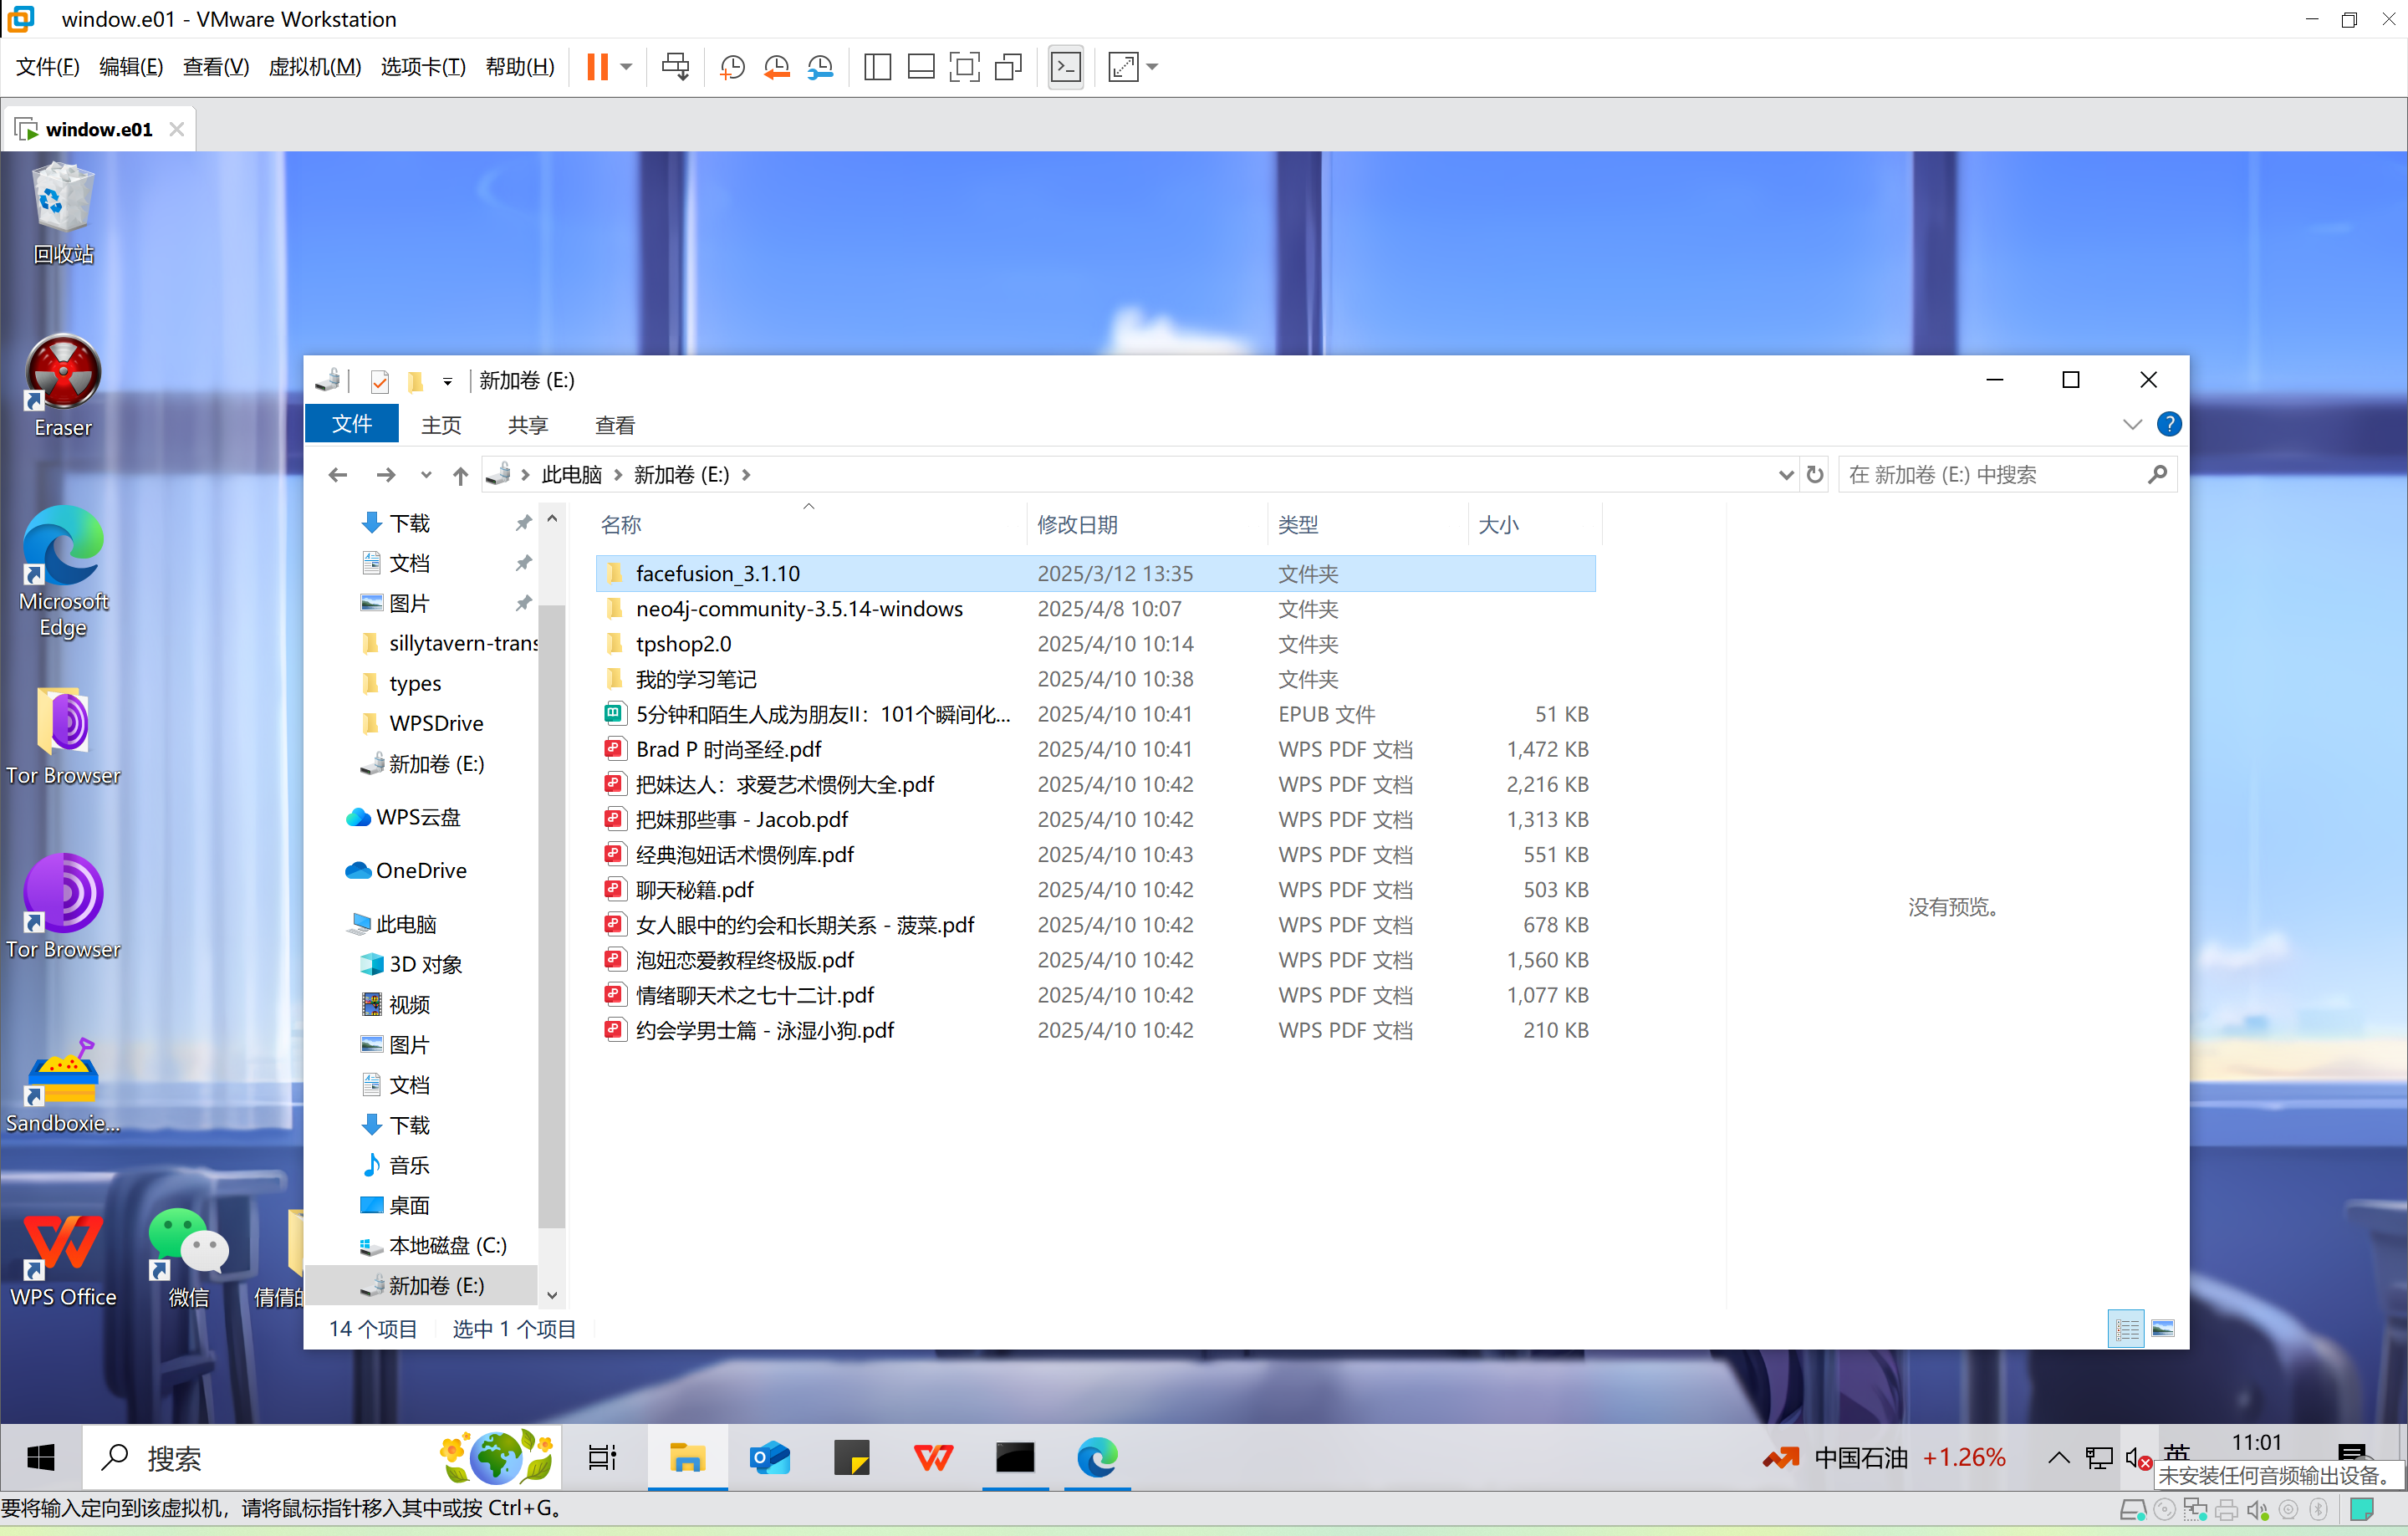This screenshot has height=1536, width=2408.
Task: Switch to details view layout toggle
Action: pos(2126,1328)
